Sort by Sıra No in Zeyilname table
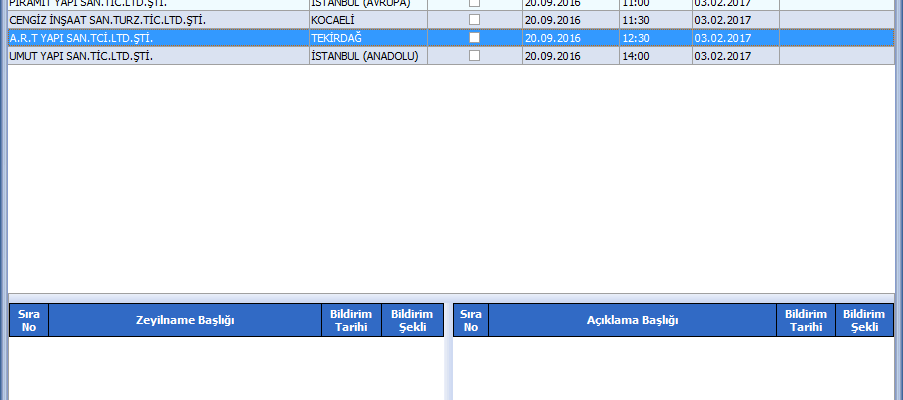Viewport: 903px width, 400px height. click(28, 320)
